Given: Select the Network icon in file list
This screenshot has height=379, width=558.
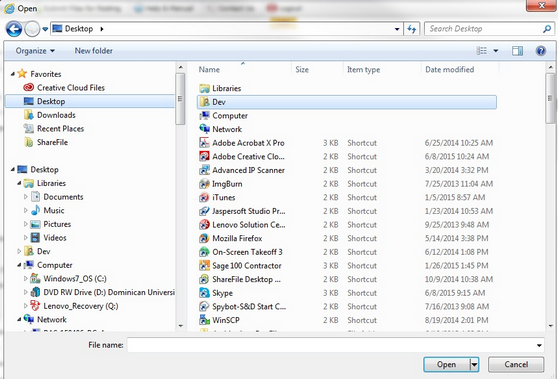Looking at the screenshot, I should (x=204, y=129).
